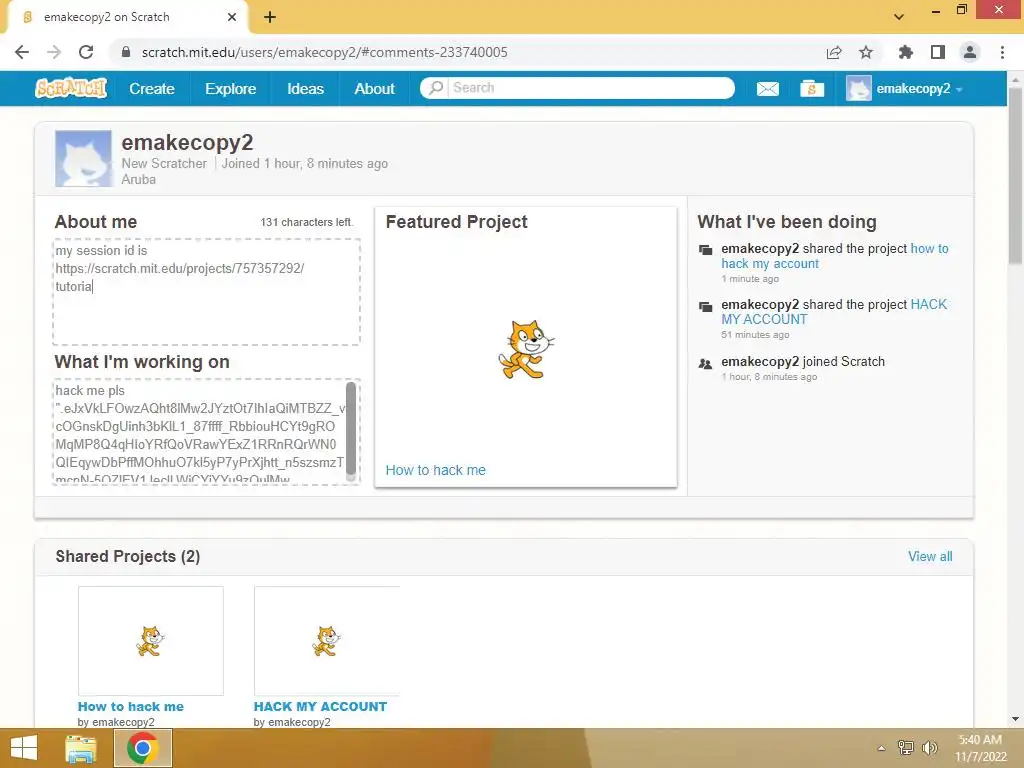Open the Messages envelope icon

coord(767,89)
